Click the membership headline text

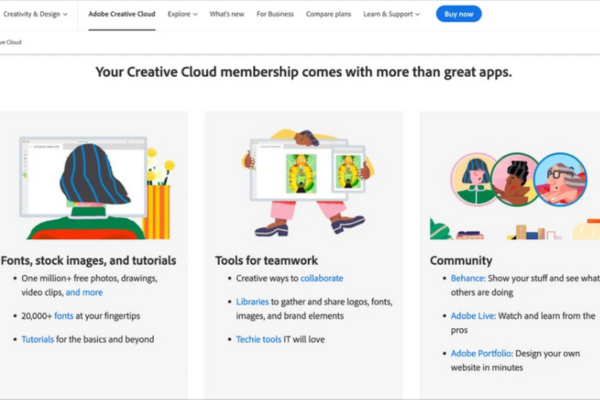click(x=303, y=72)
